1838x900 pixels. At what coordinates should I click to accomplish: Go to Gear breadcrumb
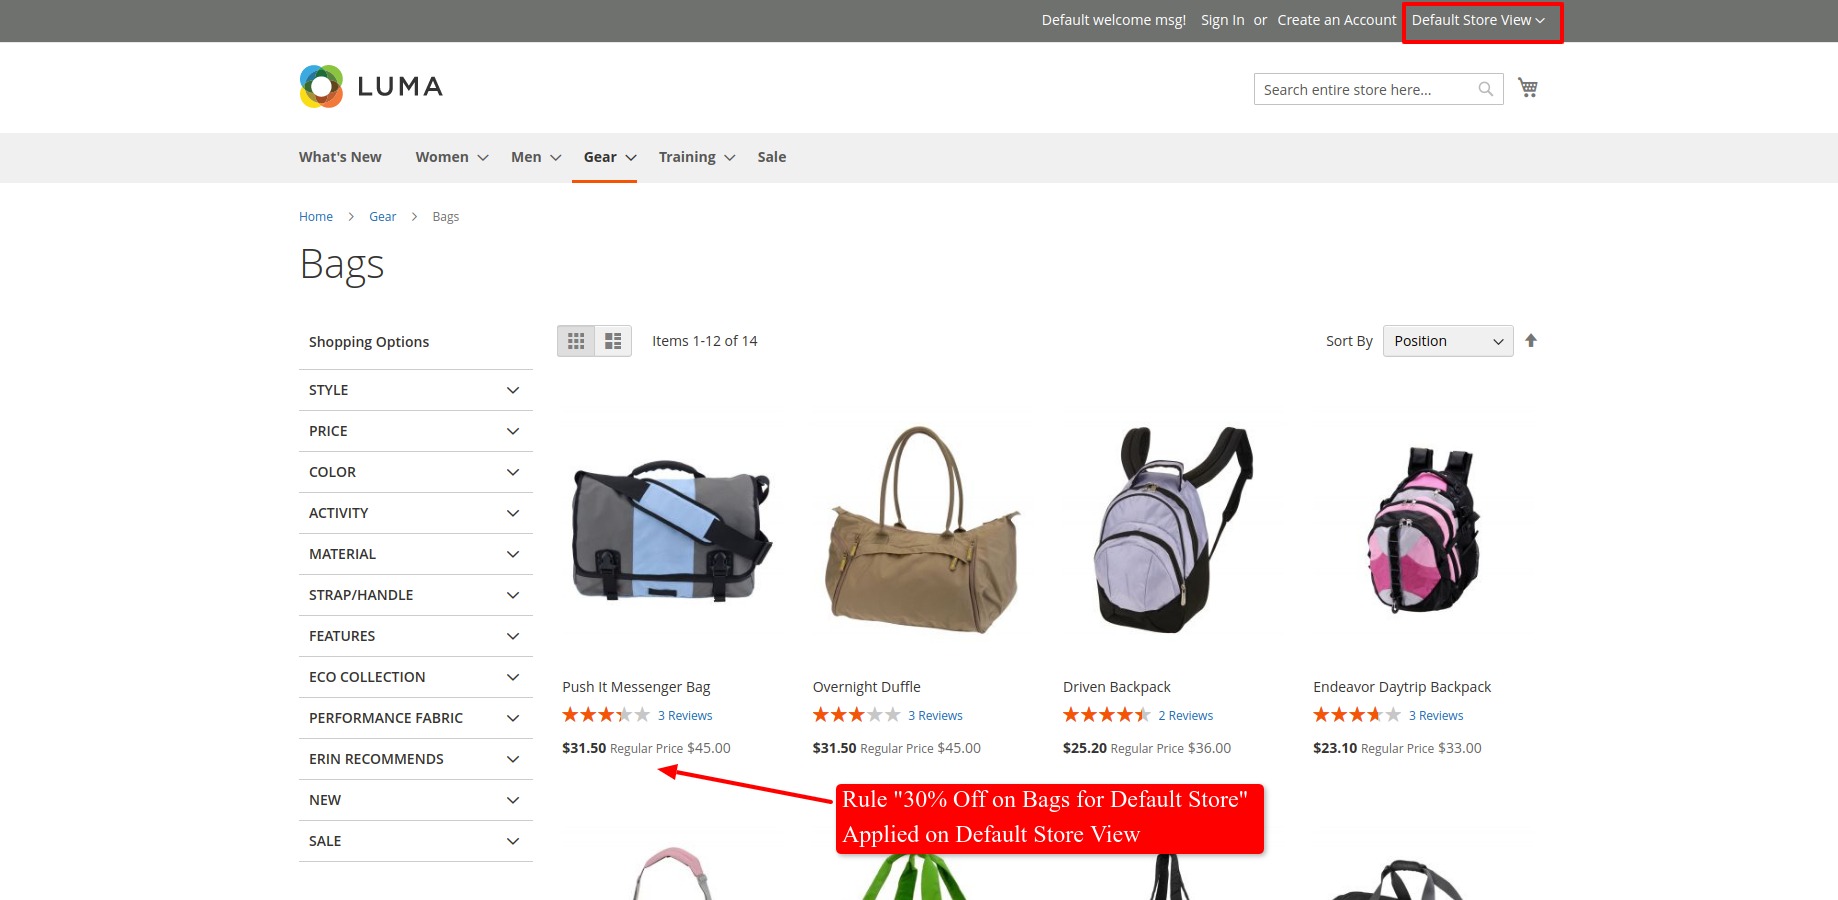(x=382, y=217)
